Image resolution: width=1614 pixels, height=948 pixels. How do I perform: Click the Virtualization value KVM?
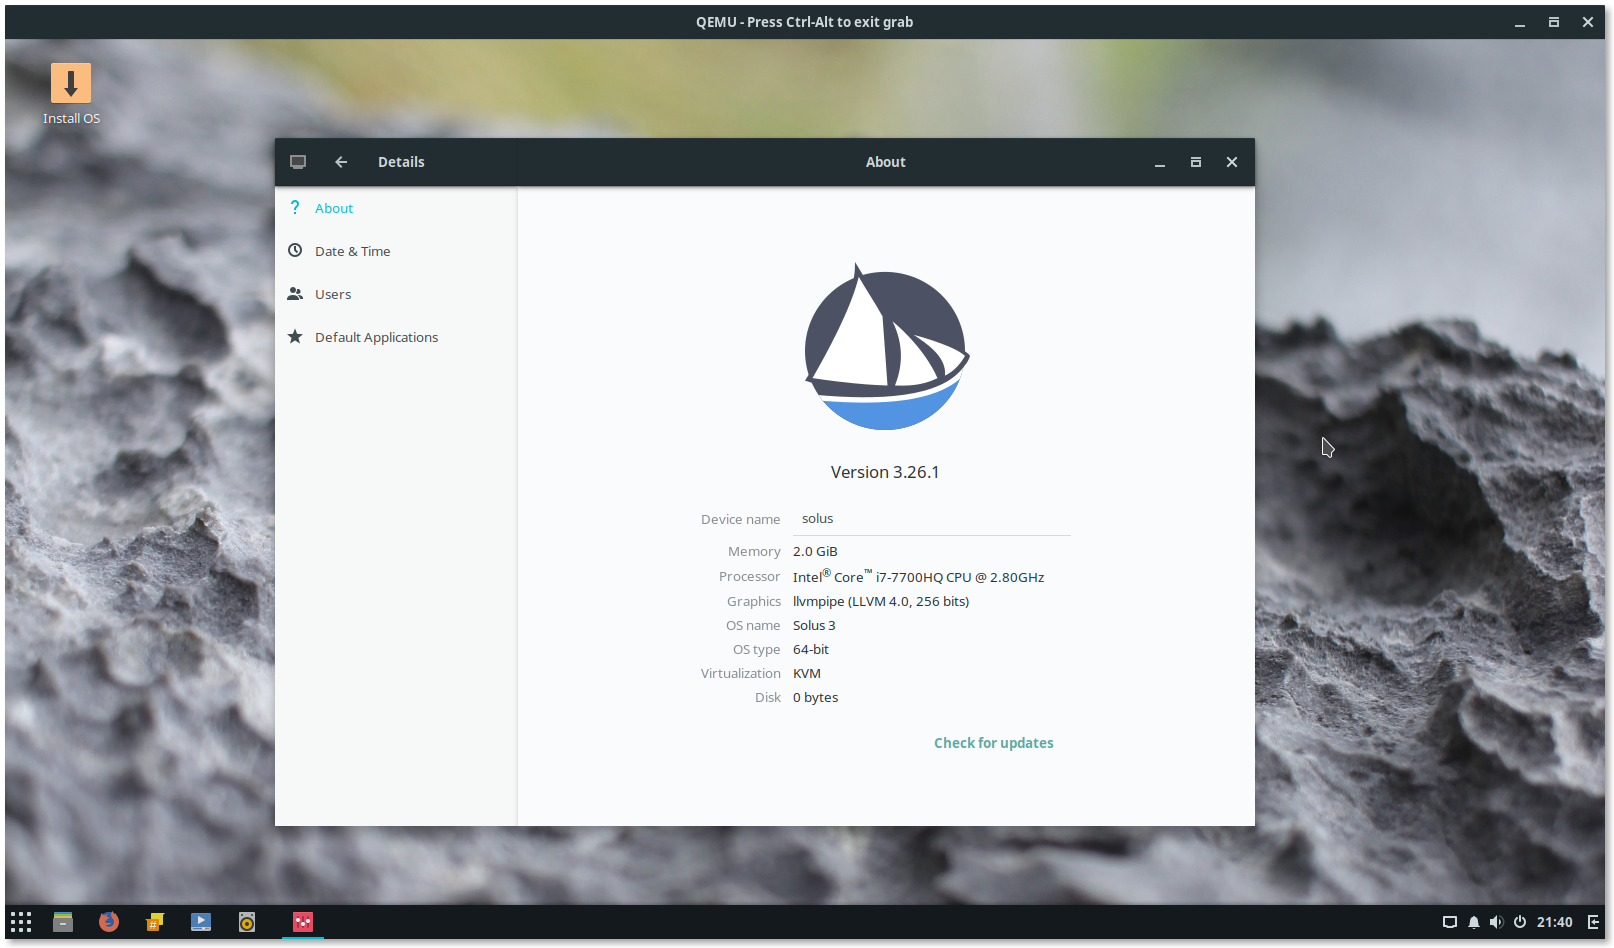coord(807,673)
